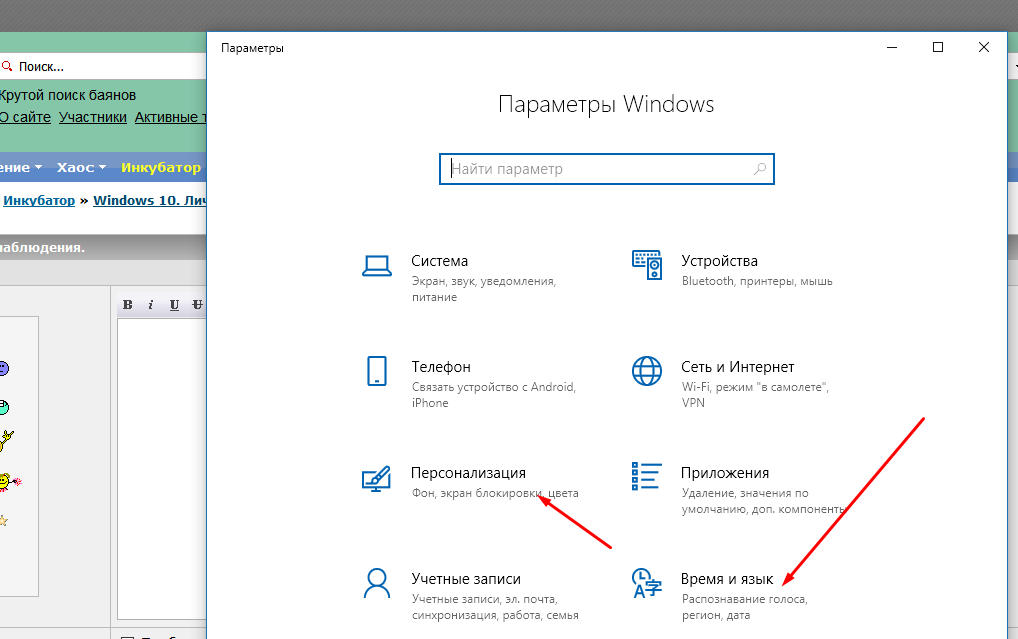Image resolution: width=1018 pixels, height=639 pixels.
Task: Open the Устройства devices icon
Action: pyautogui.click(x=647, y=265)
